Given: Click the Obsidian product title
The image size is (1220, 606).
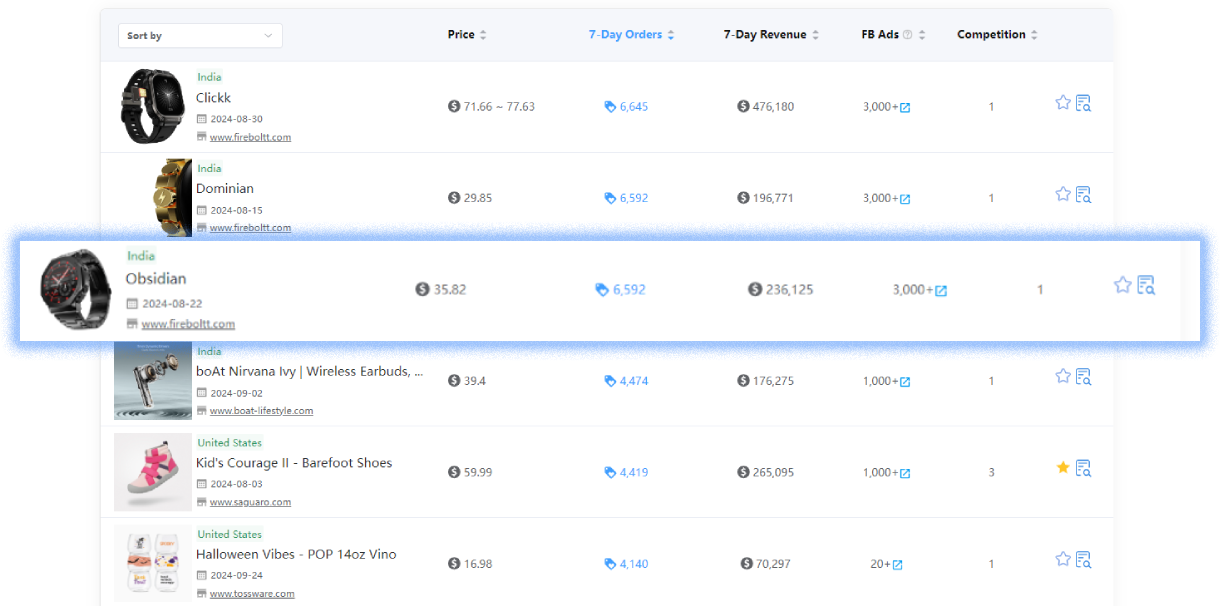Looking at the screenshot, I should (x=156, y=279).
